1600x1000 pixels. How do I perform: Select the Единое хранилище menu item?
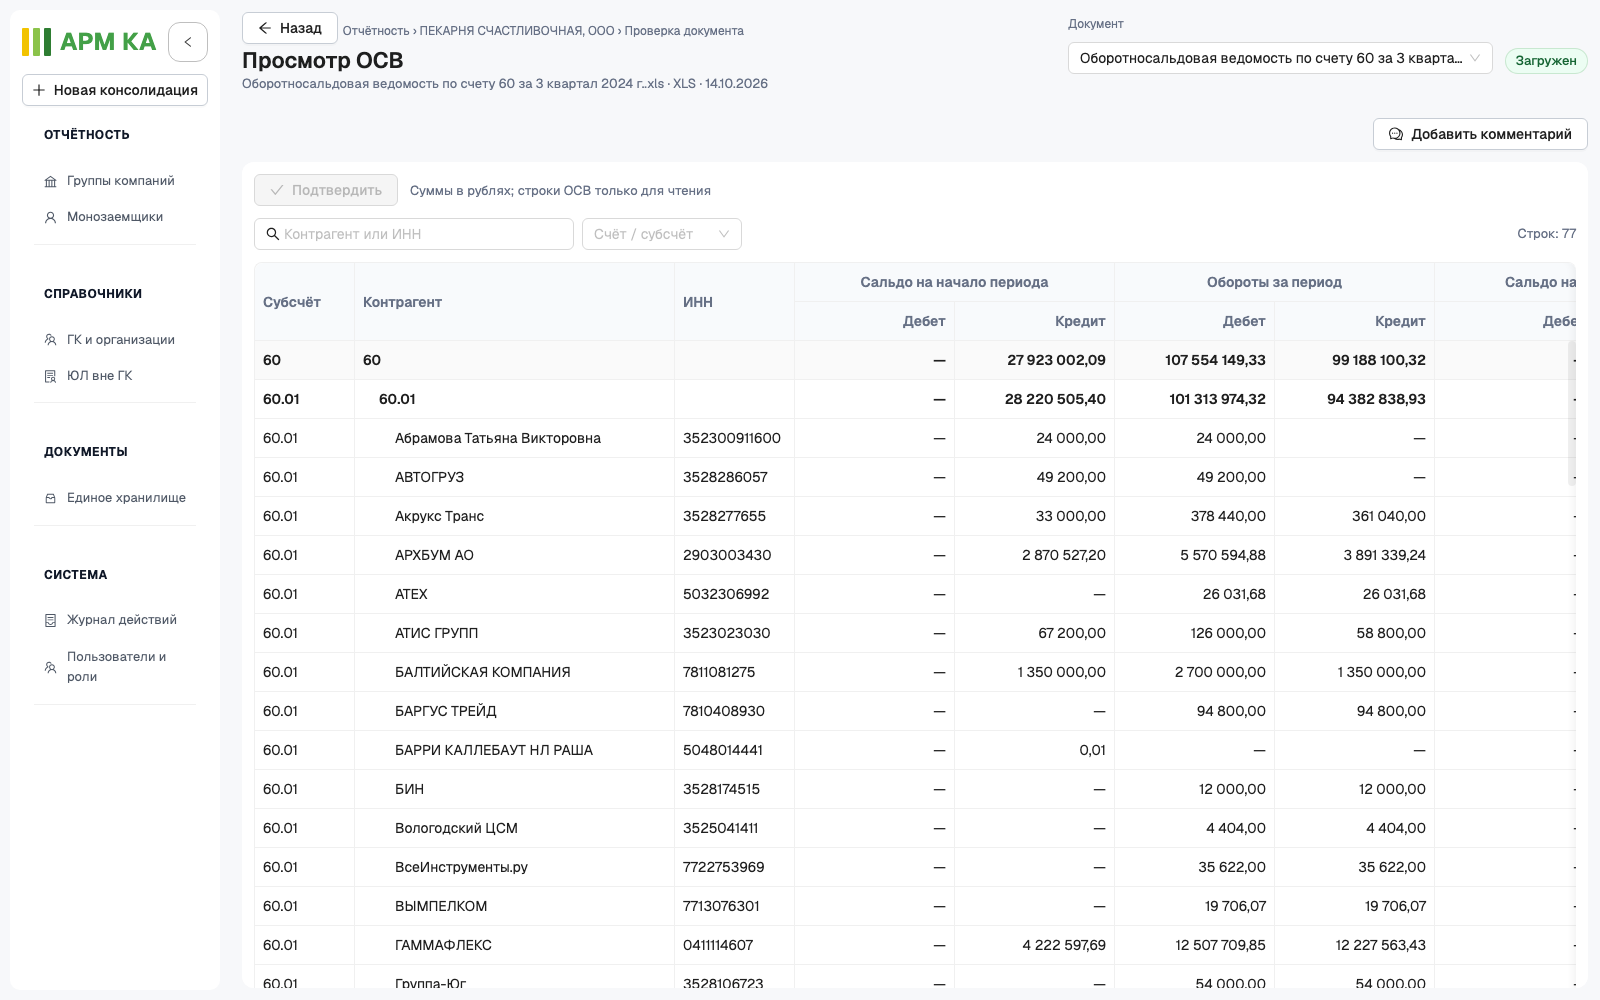[115, 498]
